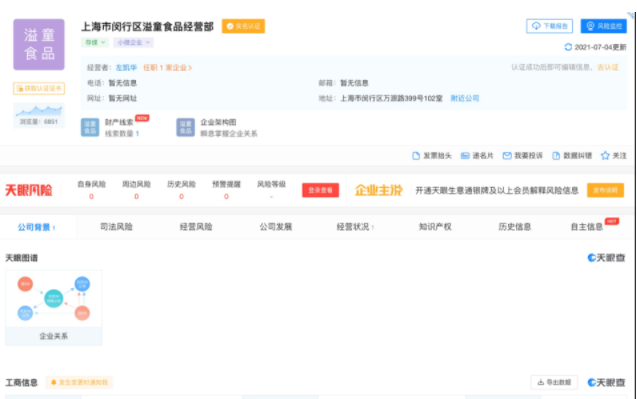Click the 数据纠错 icon

(x=556, y=156)
